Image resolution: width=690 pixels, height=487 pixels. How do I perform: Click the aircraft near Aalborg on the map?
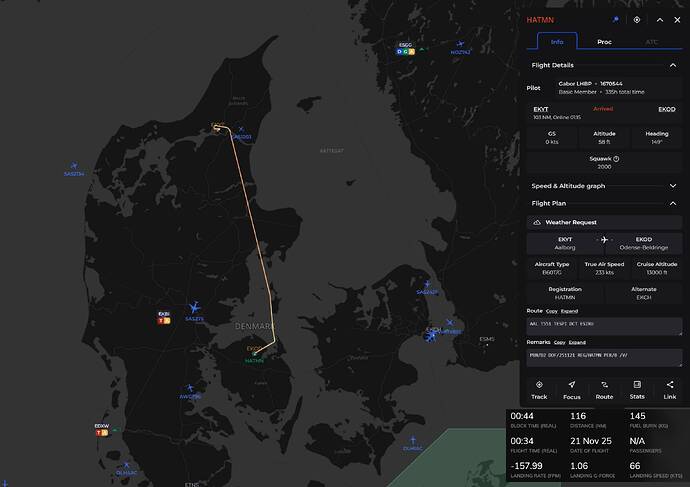(x=241, y=129)
